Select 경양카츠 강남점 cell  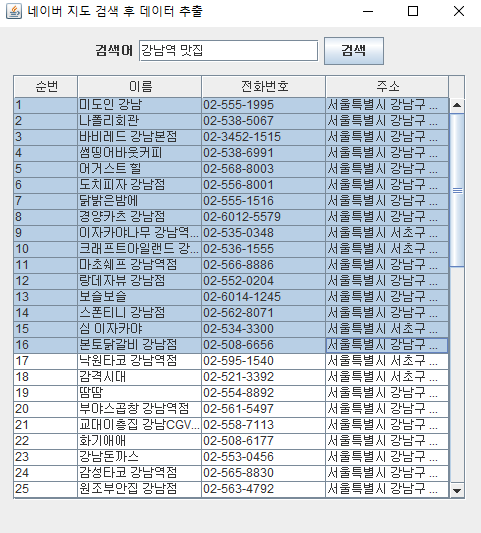click(x=140, y=217)
